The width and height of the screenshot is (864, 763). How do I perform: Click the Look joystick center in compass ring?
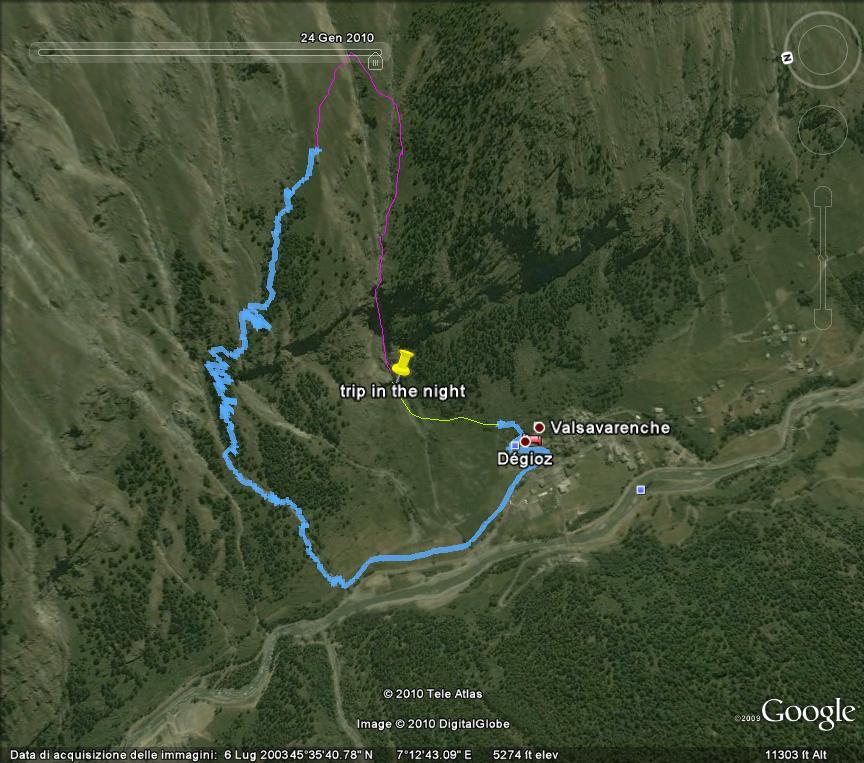tap(822, 50)
